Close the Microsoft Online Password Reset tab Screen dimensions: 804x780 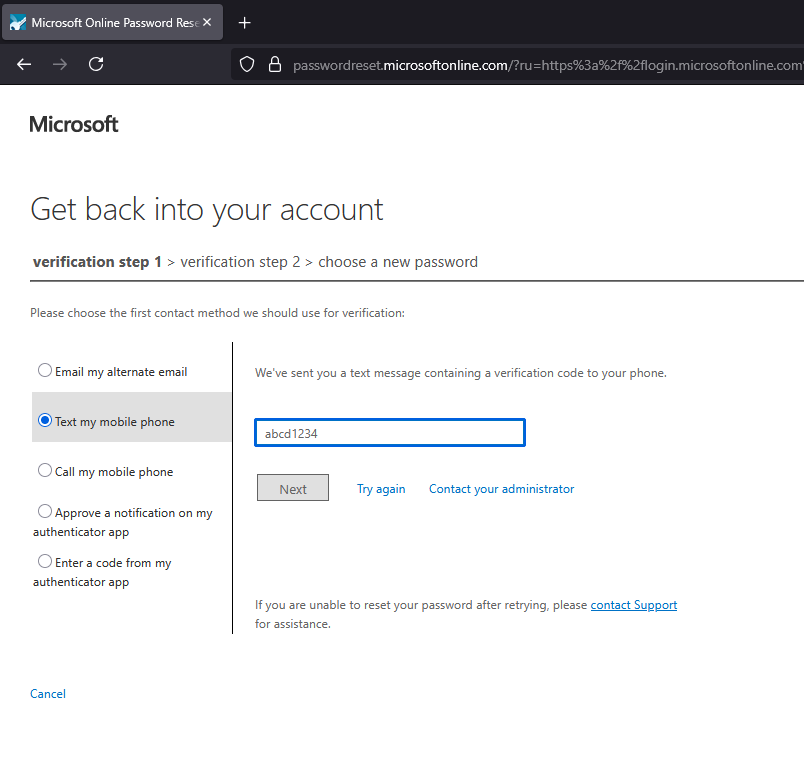coord(207,22)
